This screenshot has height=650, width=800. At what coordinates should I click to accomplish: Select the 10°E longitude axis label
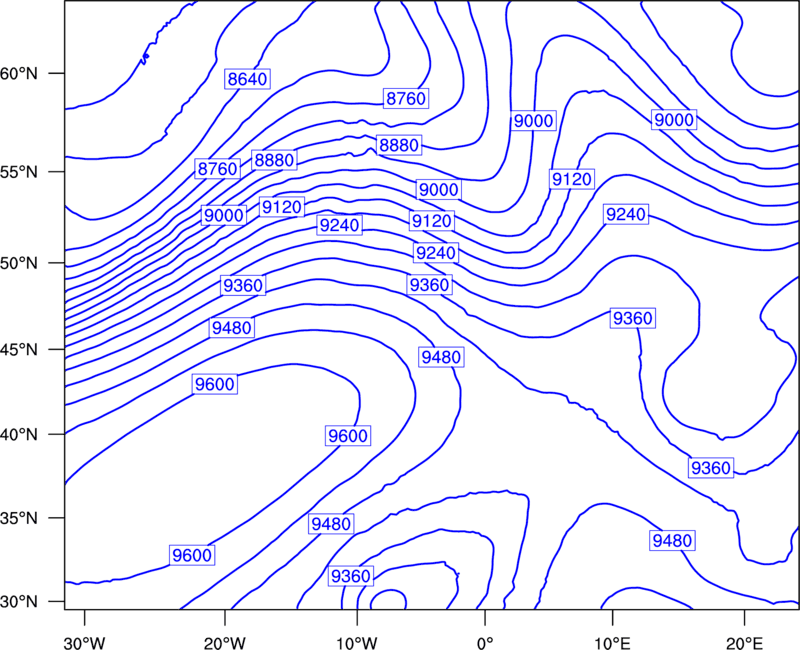[612, 643]
